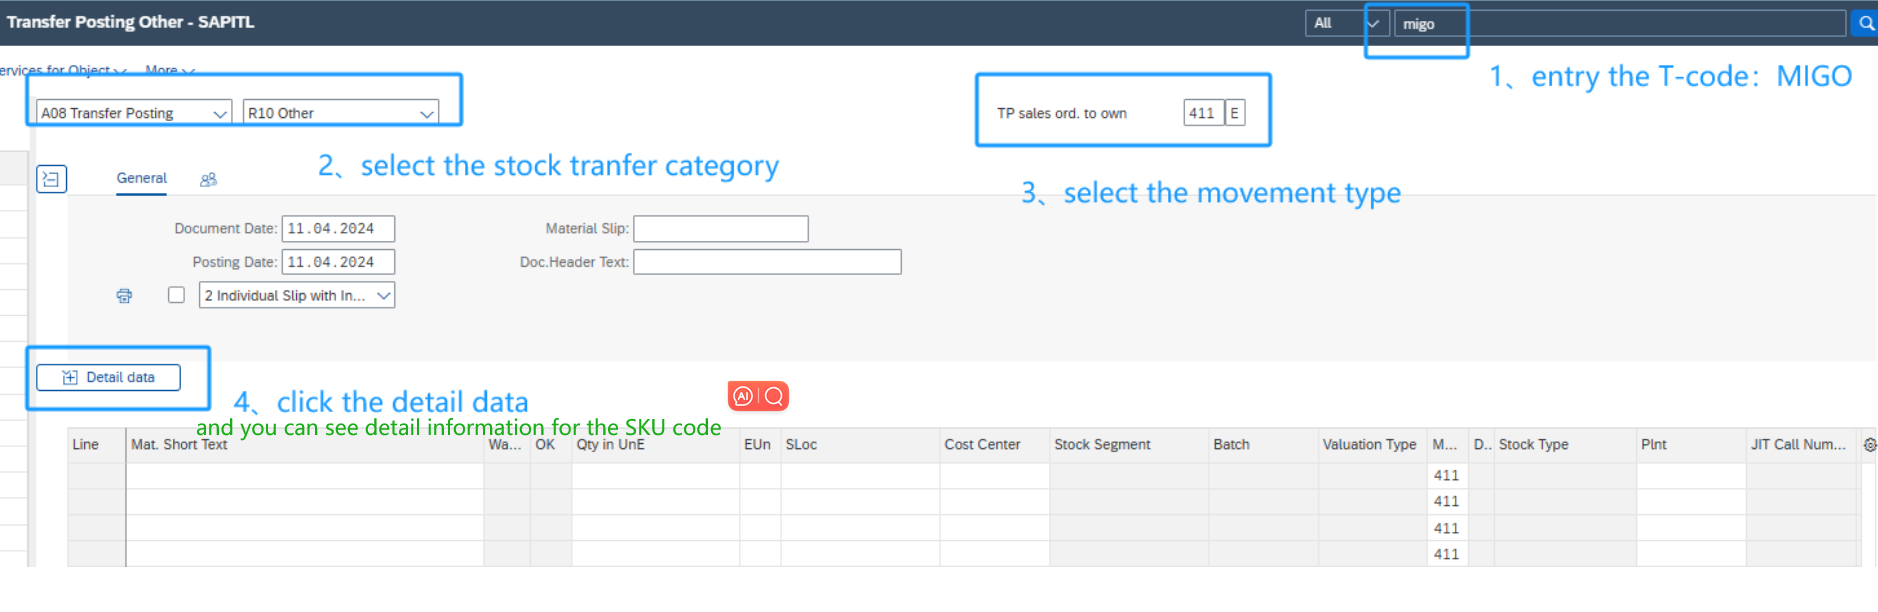Open the R10 Other dropdown
The width and height of the screenshot is (1878, 612).
[x=426, y=114]
